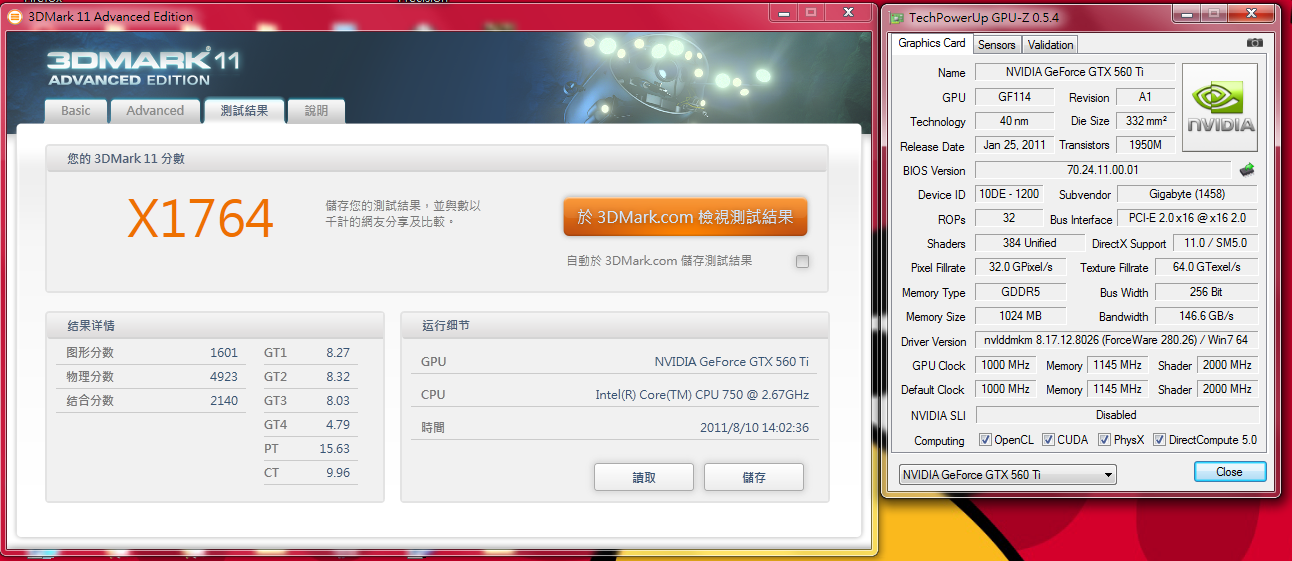Image resolution: width=1292 pixels, height=561 pixels.
Task: Click the GPU-Z screenshot camera icon
Action: pos(1254,43)
